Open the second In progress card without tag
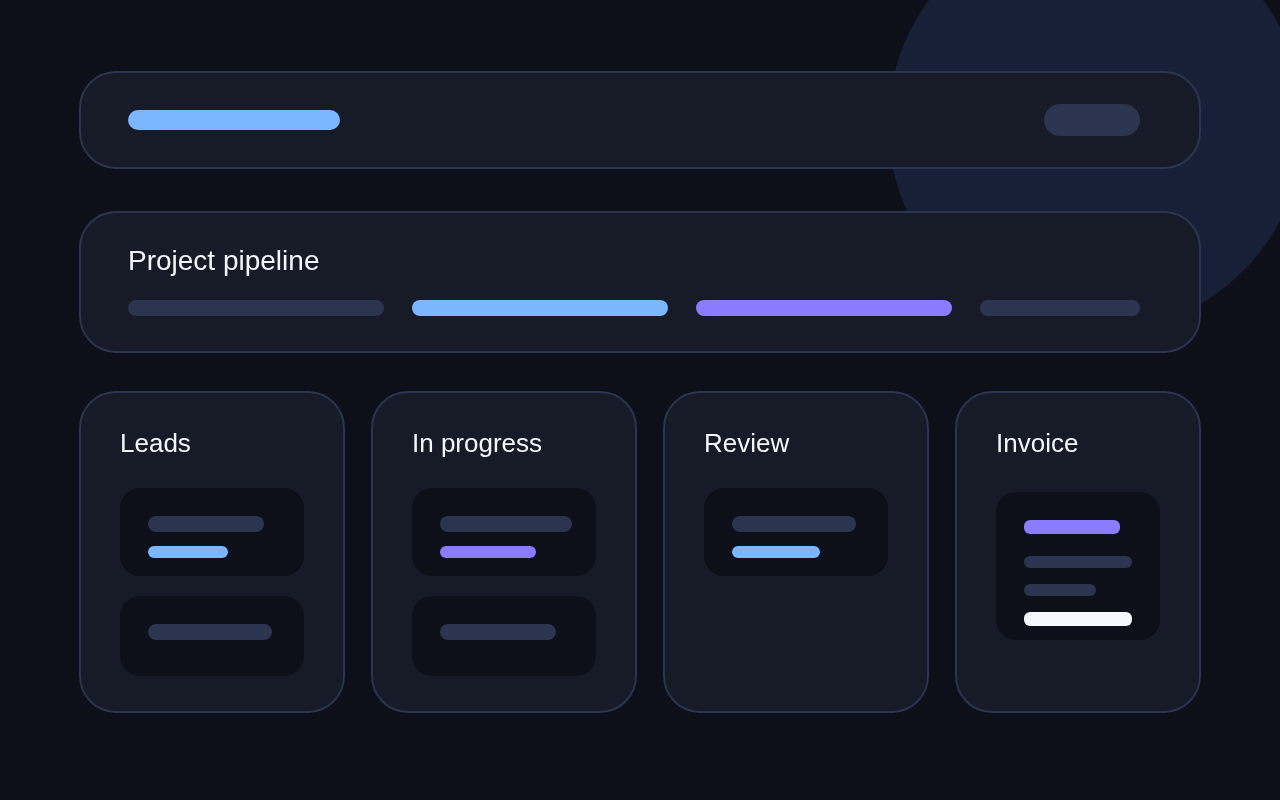Image resolution: width=1280 pixels, height=800 pixels. [x=504, y=636]
